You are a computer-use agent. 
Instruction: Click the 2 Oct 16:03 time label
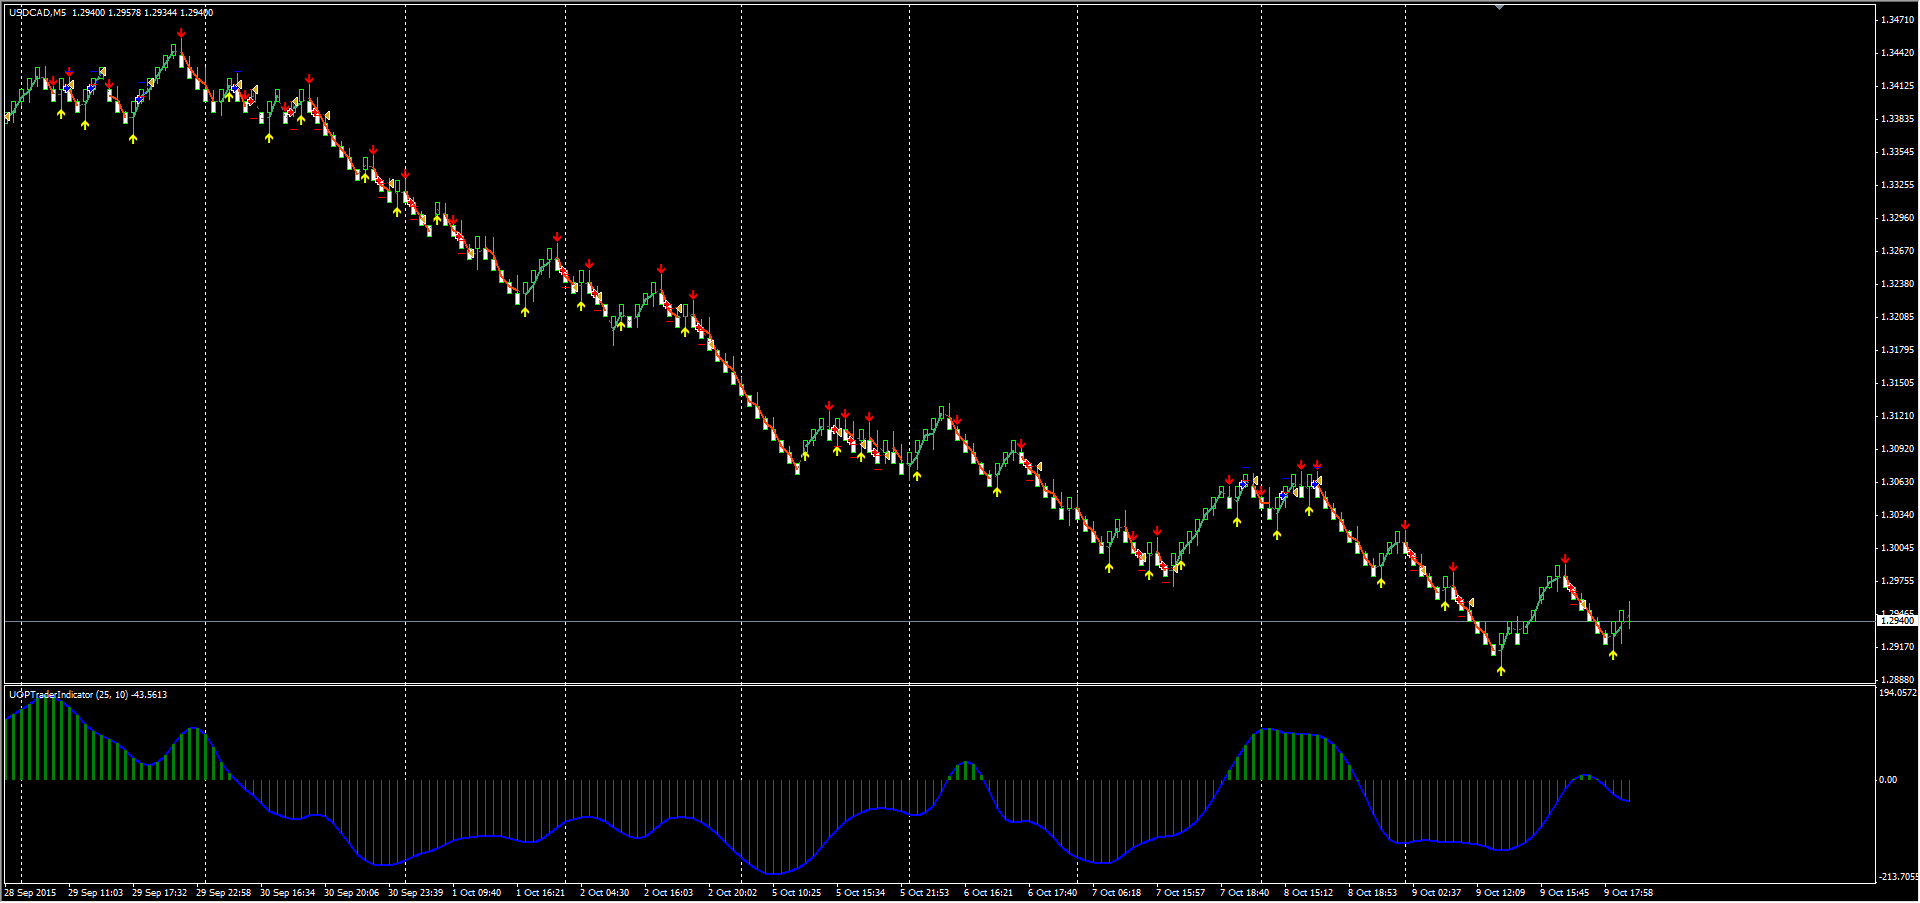click(x=669, y=893)
